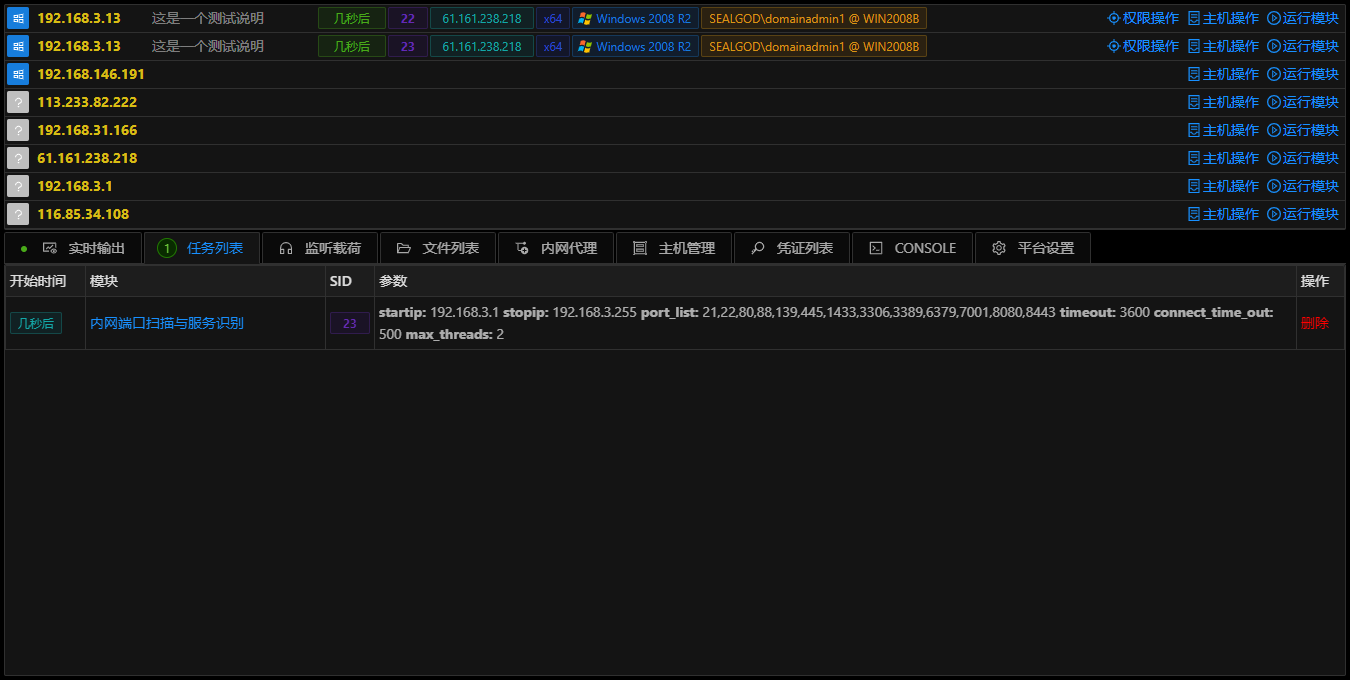Open the CONSOLE tab
This screenshot has width=1350, height=680.
coord(912,248)
